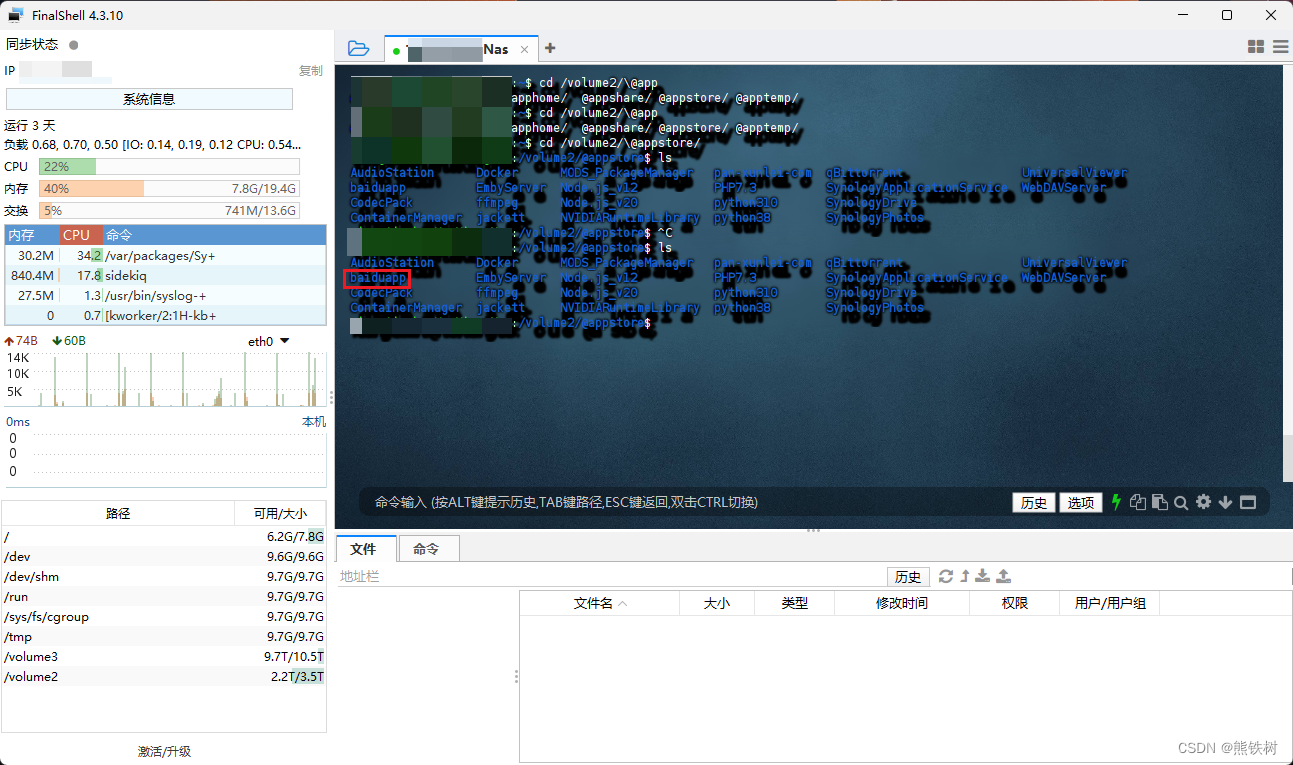Click the 修改时间 column header
The image size is (1293, 765).
tap(902, 603)
